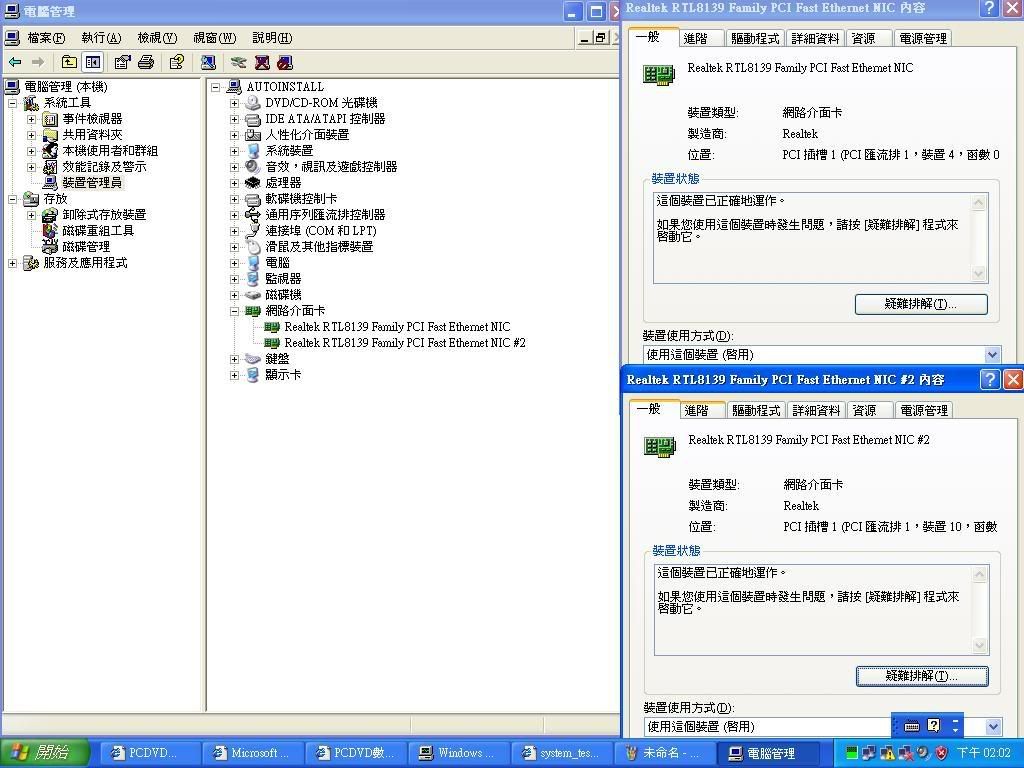This screenshot has height=768, width=1024.
Task: Select Realtek RTL8139 NIC #2 device
Action: point(405,343)
